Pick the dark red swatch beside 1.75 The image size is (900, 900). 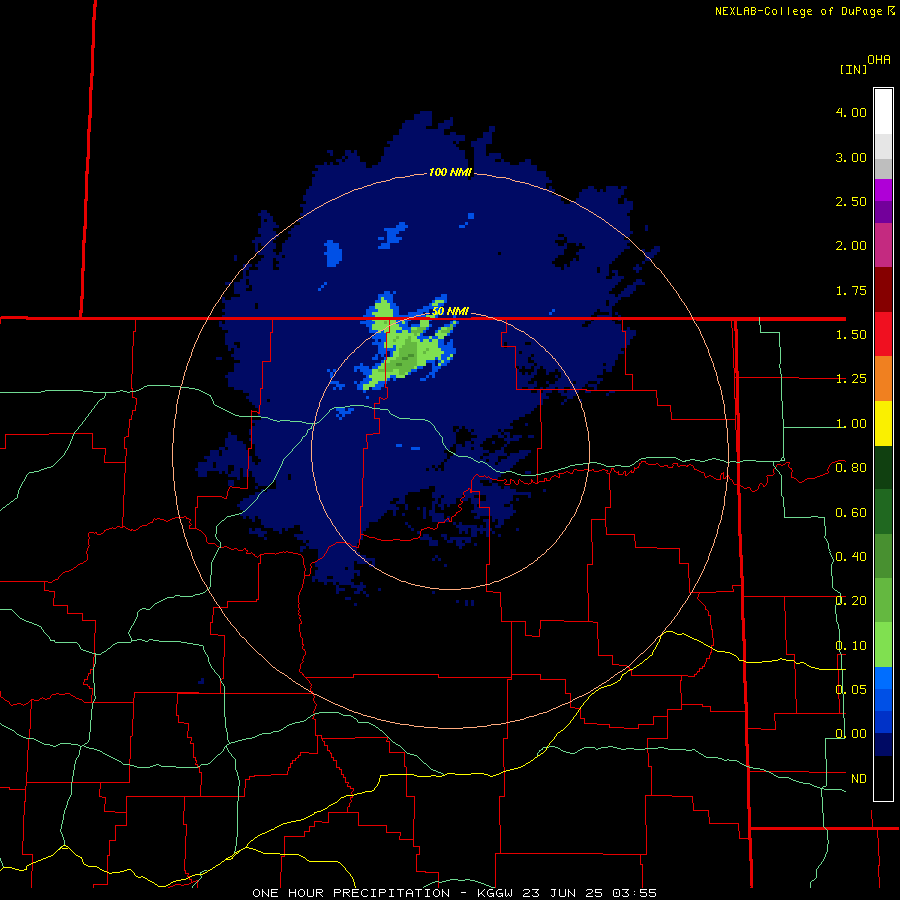tap(883, 290)
